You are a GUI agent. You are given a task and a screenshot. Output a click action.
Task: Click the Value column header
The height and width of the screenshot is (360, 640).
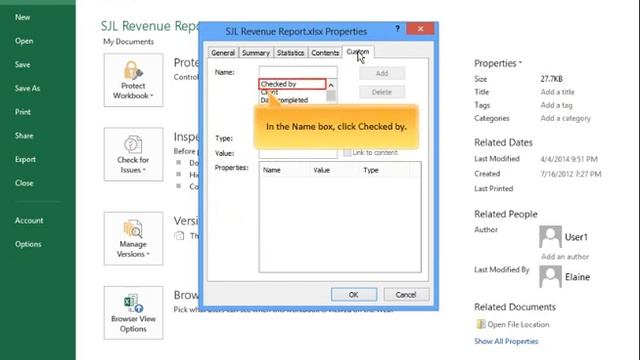point(322,170)
